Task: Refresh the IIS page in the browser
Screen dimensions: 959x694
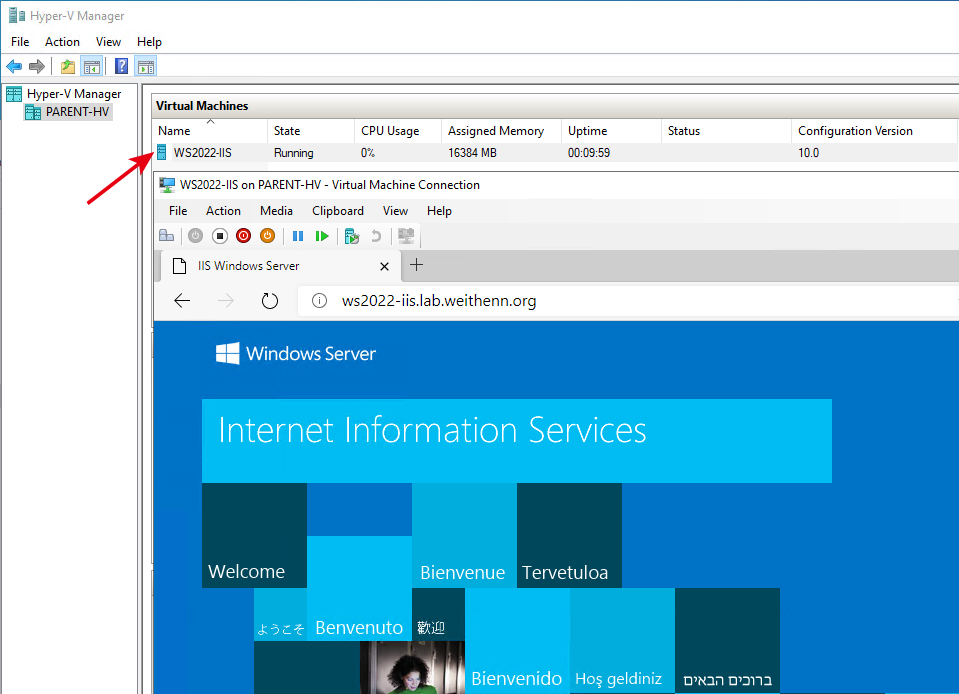Action: pos(270,301)
